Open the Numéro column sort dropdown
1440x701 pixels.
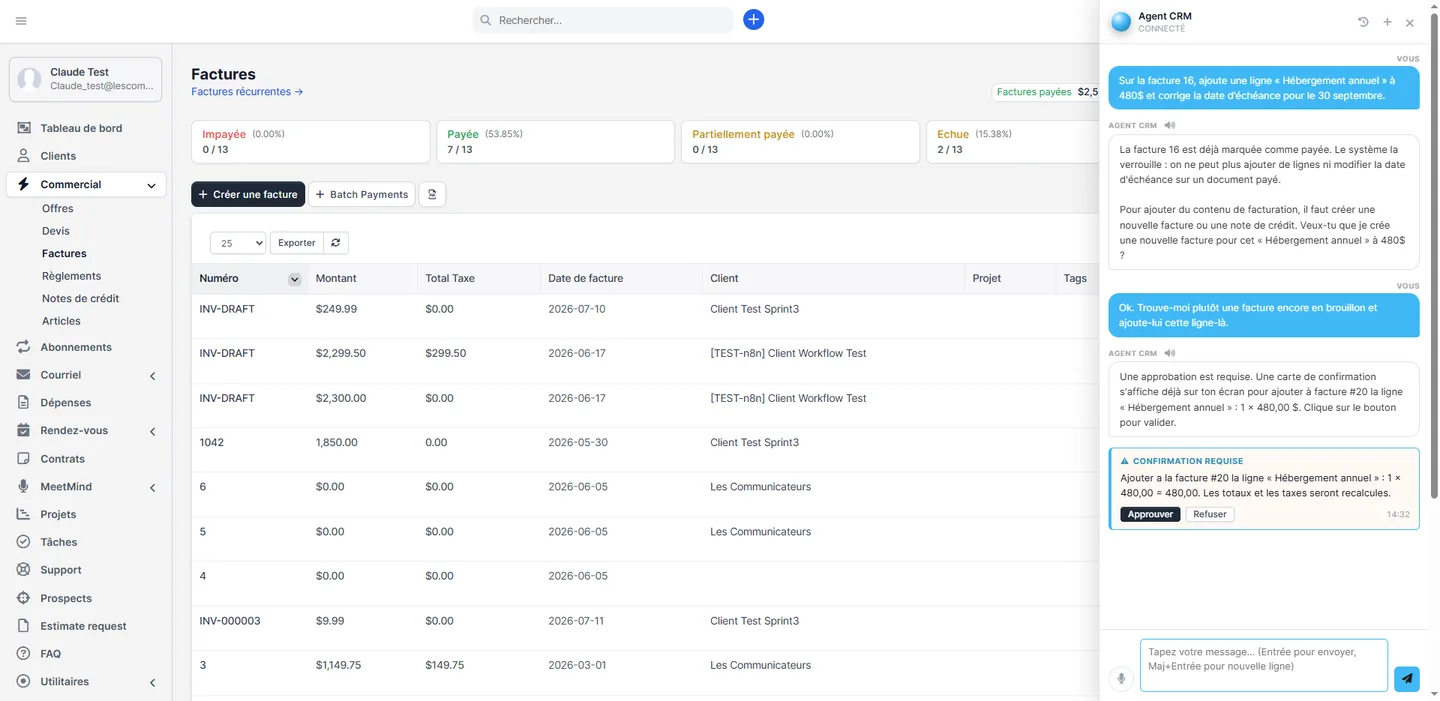(295, 279)
